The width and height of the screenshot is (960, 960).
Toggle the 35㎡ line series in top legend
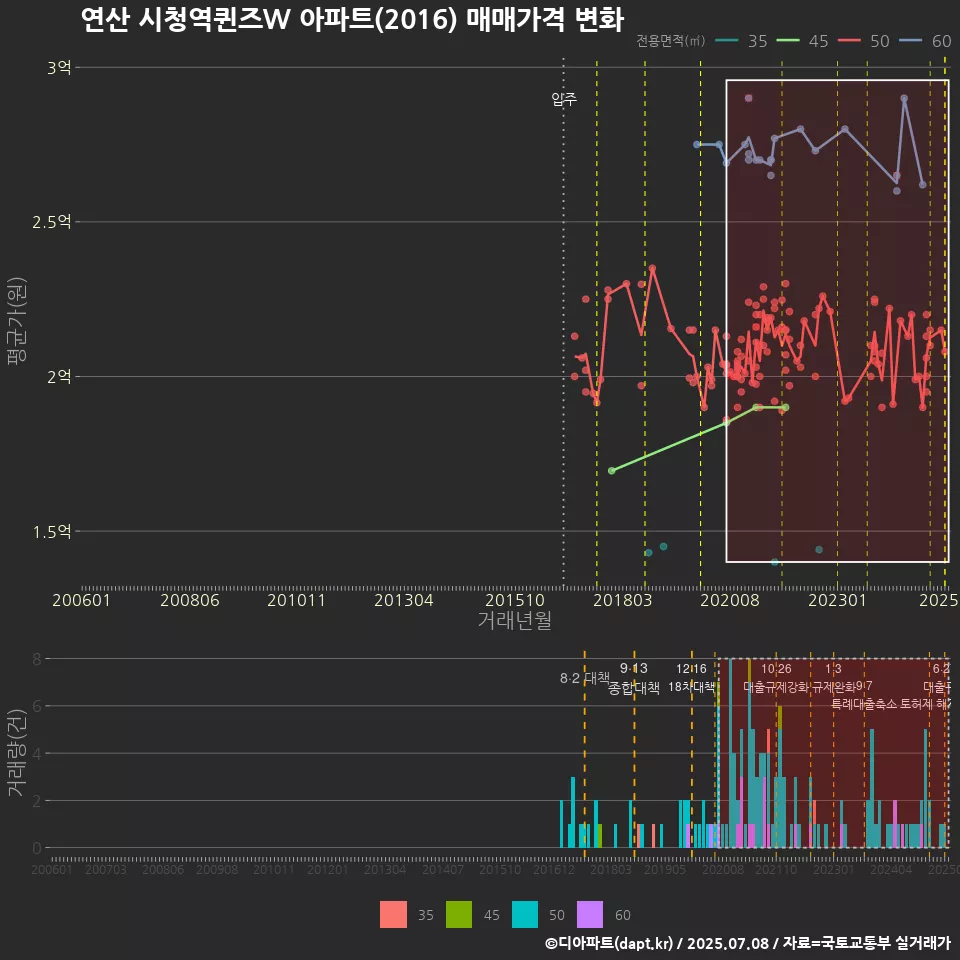(x=741, y=41)
